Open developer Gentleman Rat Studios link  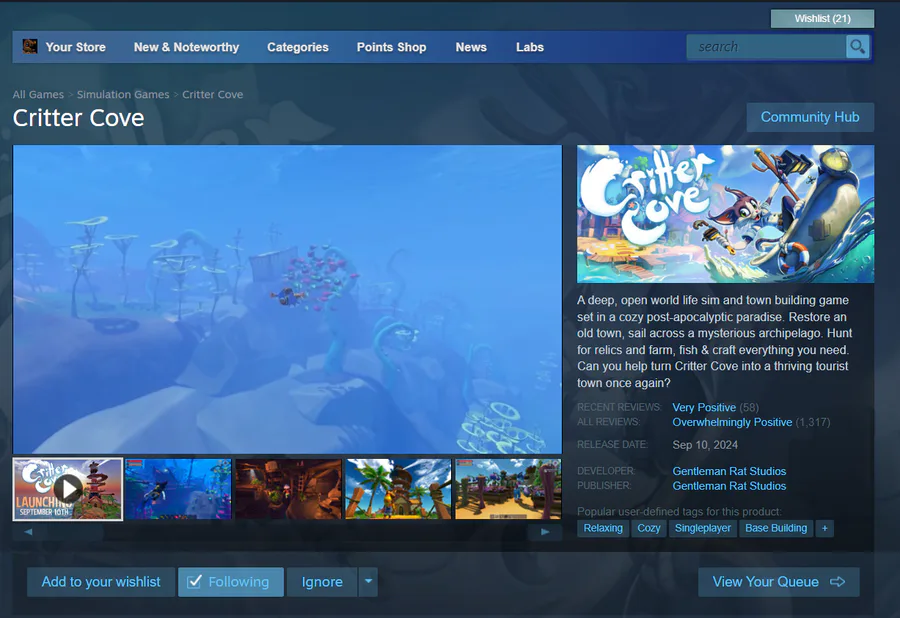click(730, 471)
